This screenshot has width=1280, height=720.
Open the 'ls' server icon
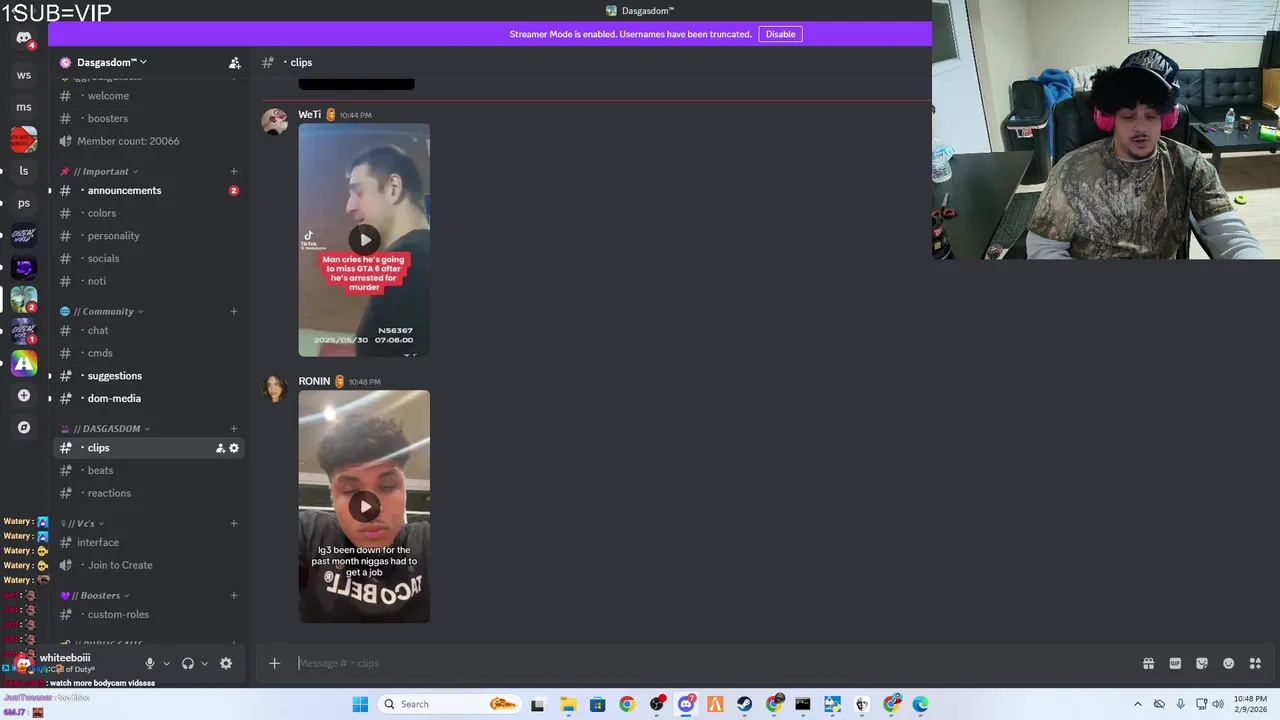[x=24, y=171]
